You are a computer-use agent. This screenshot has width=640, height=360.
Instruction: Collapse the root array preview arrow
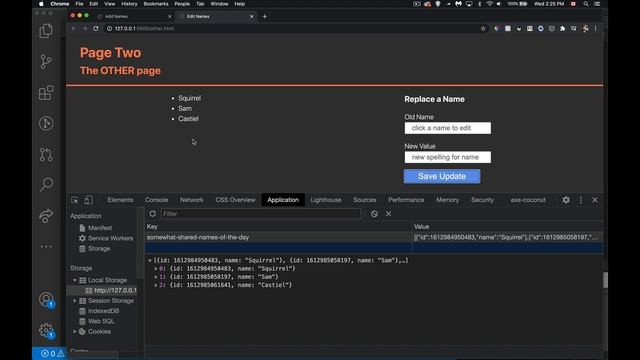point(150,260)
